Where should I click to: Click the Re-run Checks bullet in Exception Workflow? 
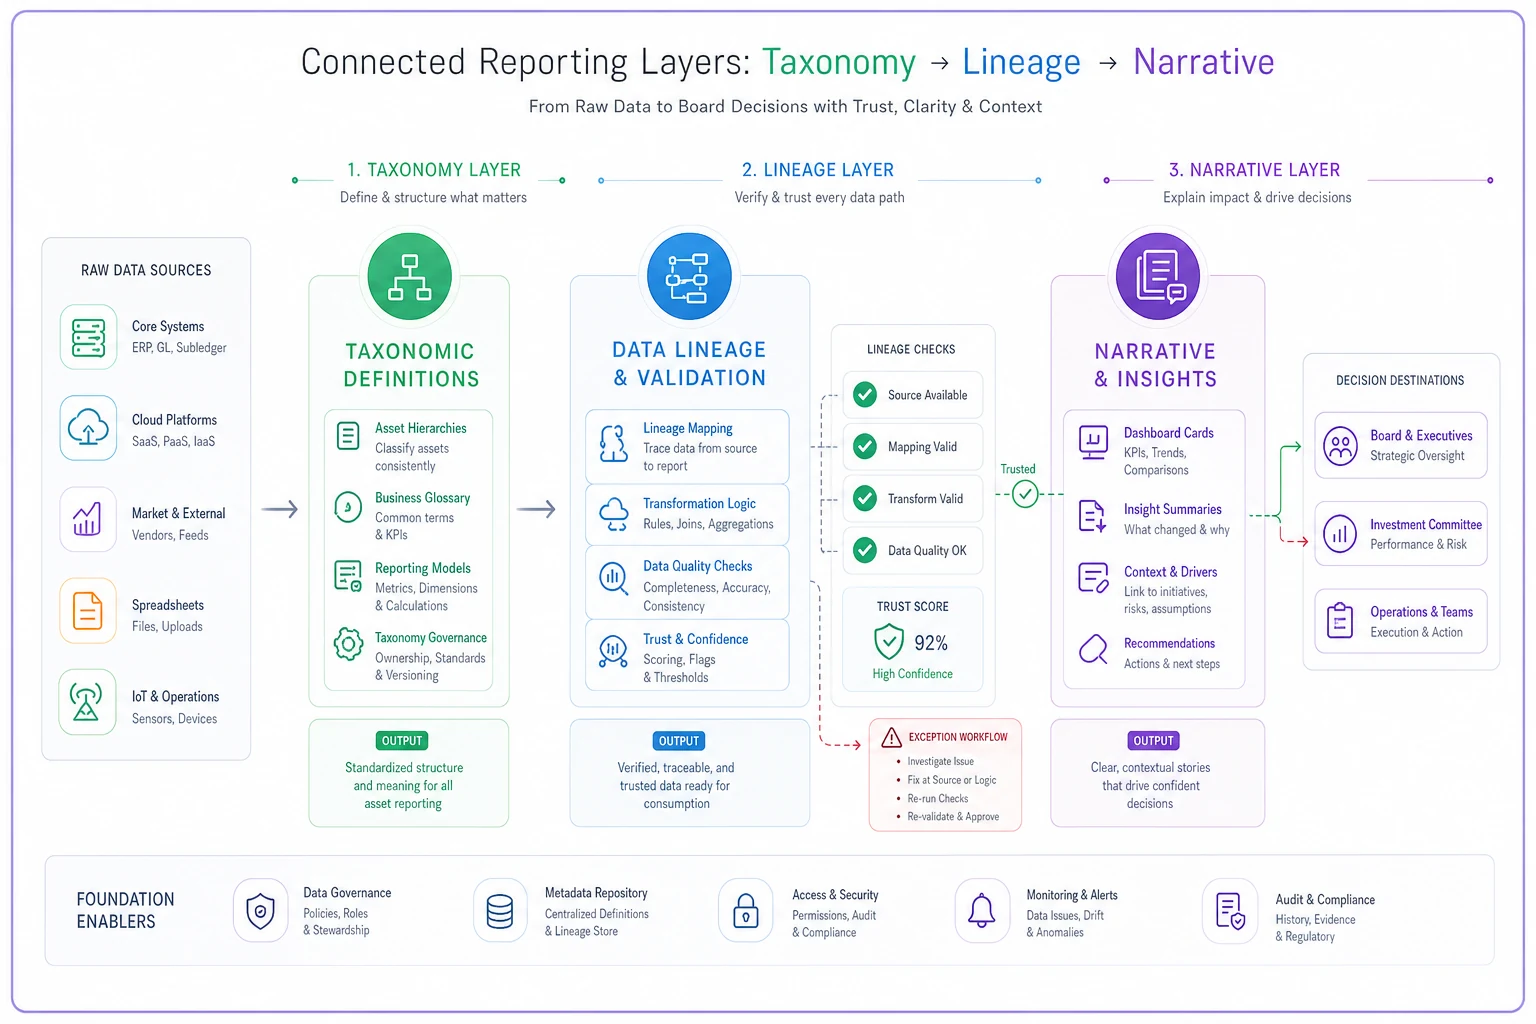coord(938,799)
